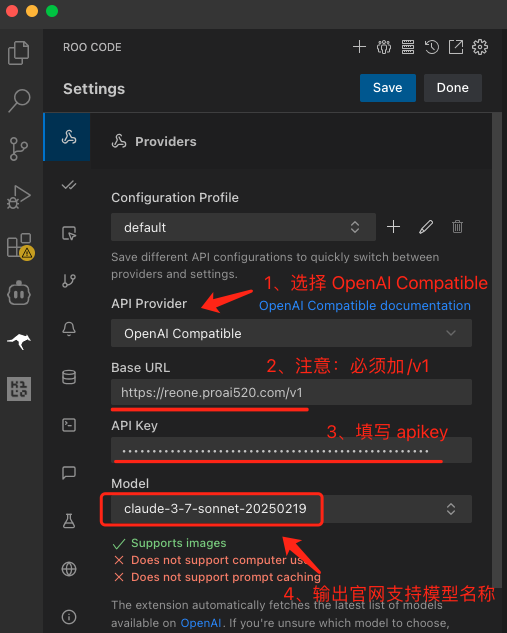Click the ROO CODE panel title
Image resolution: width=507 pixels, height=633 pixels.
[x=92, y=47]
